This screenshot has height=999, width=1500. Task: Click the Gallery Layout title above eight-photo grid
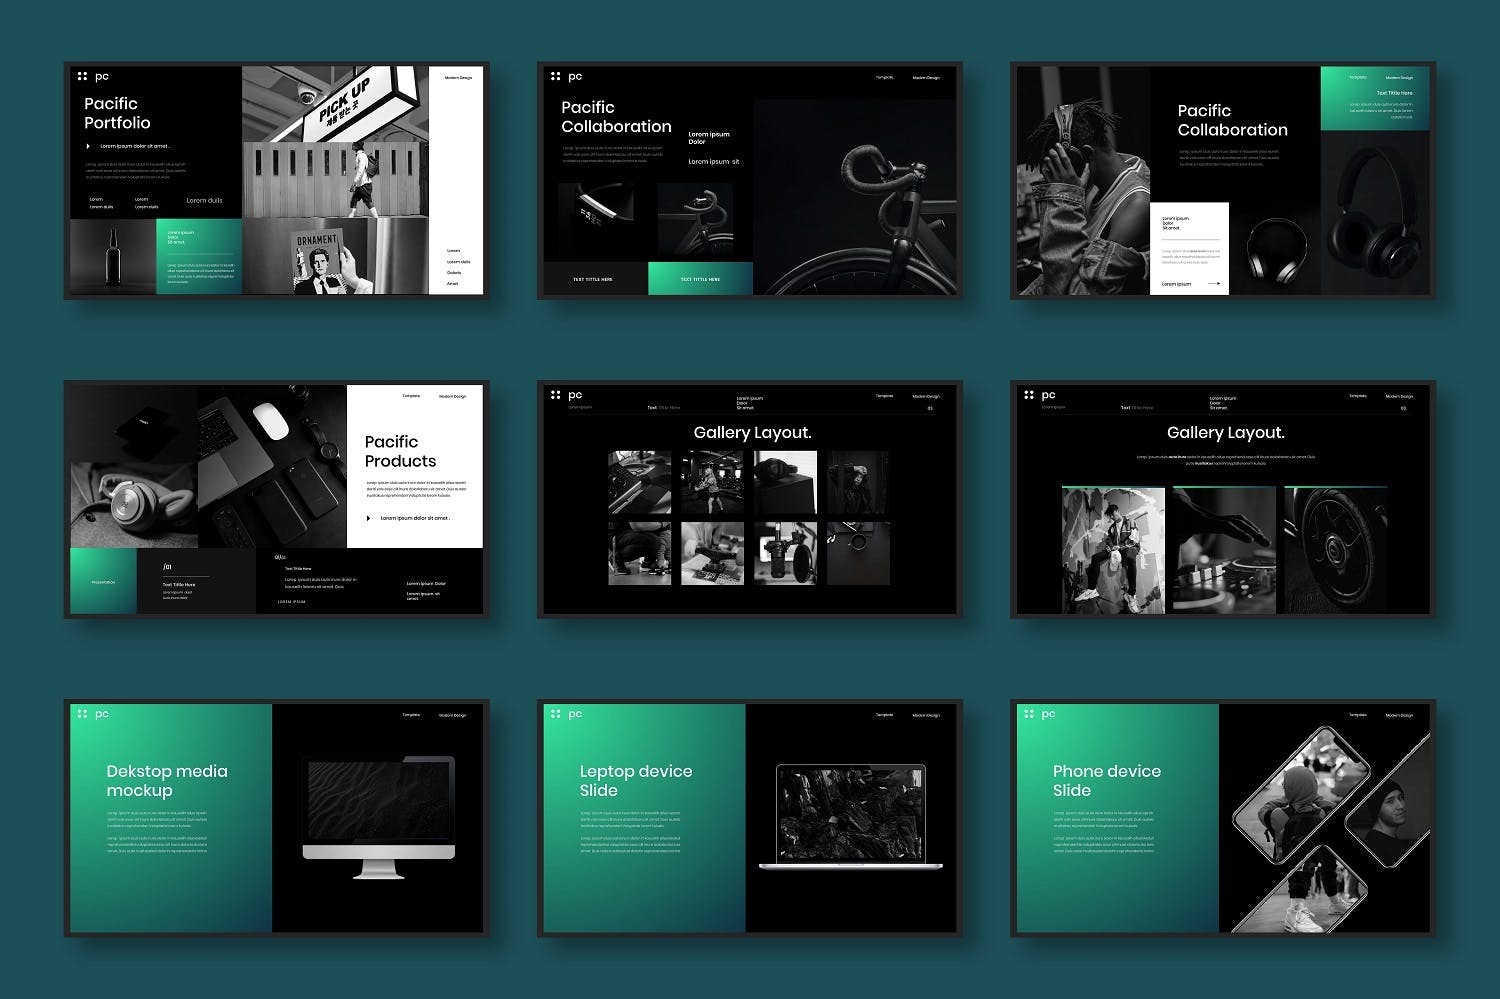pyautogui.click(x=752, y=433)
